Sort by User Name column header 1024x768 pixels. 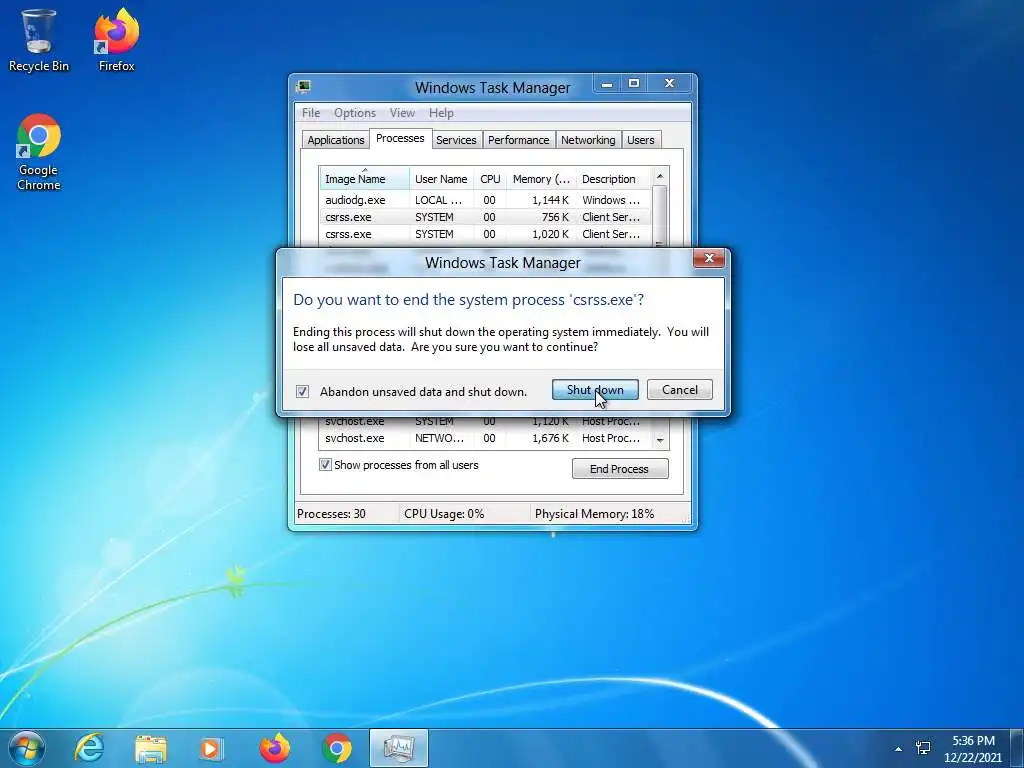click(441, 178)
